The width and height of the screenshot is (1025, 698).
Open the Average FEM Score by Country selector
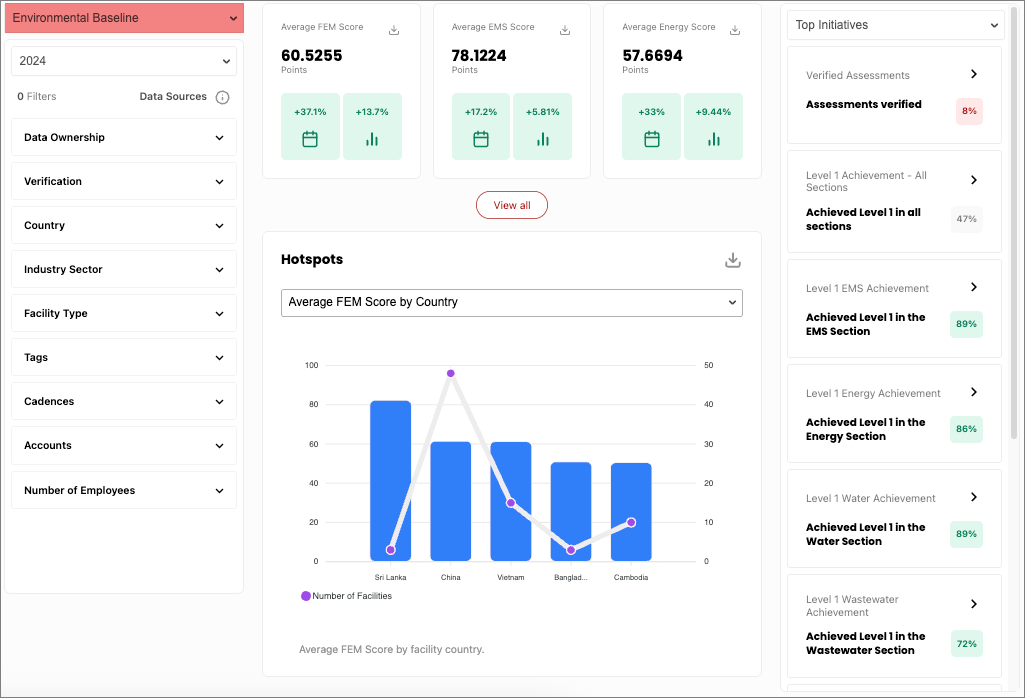pos(512,302)
